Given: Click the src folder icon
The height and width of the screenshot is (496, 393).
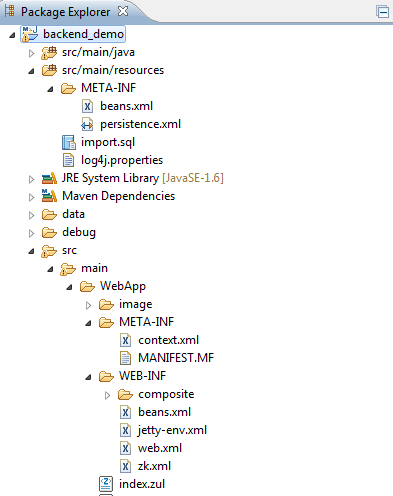Looking at the screenshot, I should coord(49,251).
